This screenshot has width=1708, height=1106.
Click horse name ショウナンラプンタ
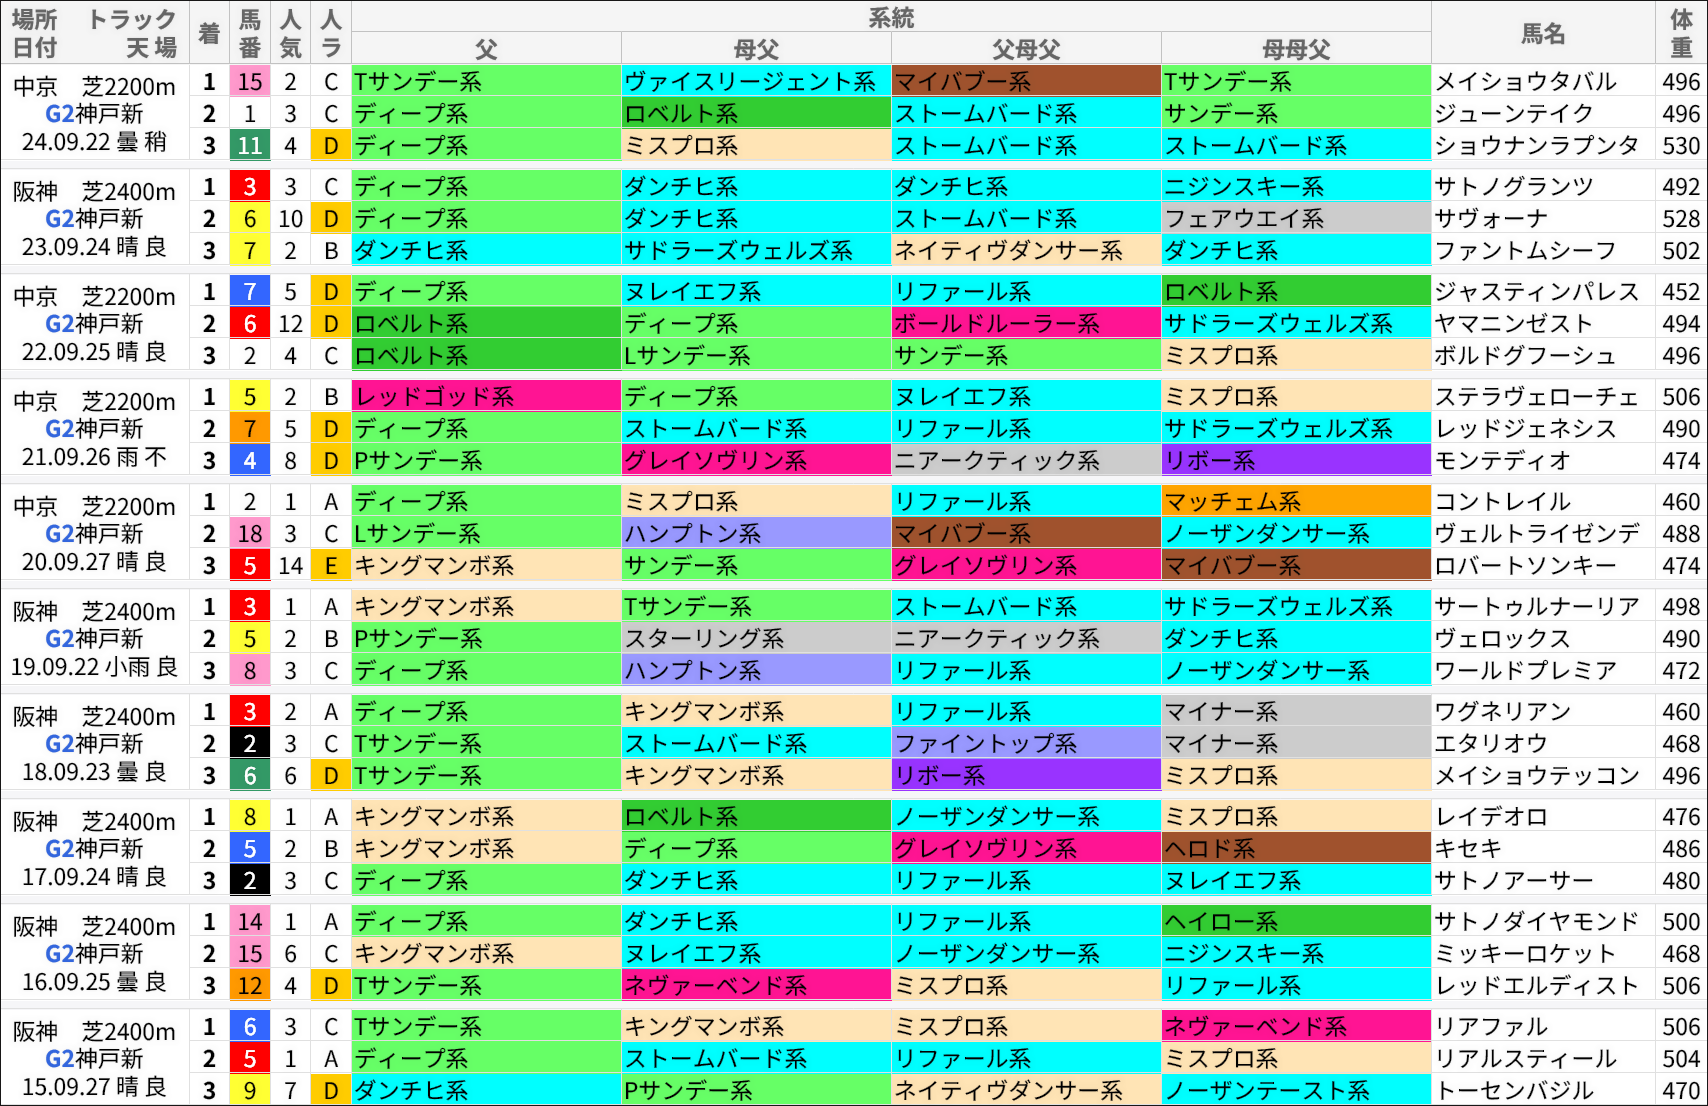[1537, 146]
